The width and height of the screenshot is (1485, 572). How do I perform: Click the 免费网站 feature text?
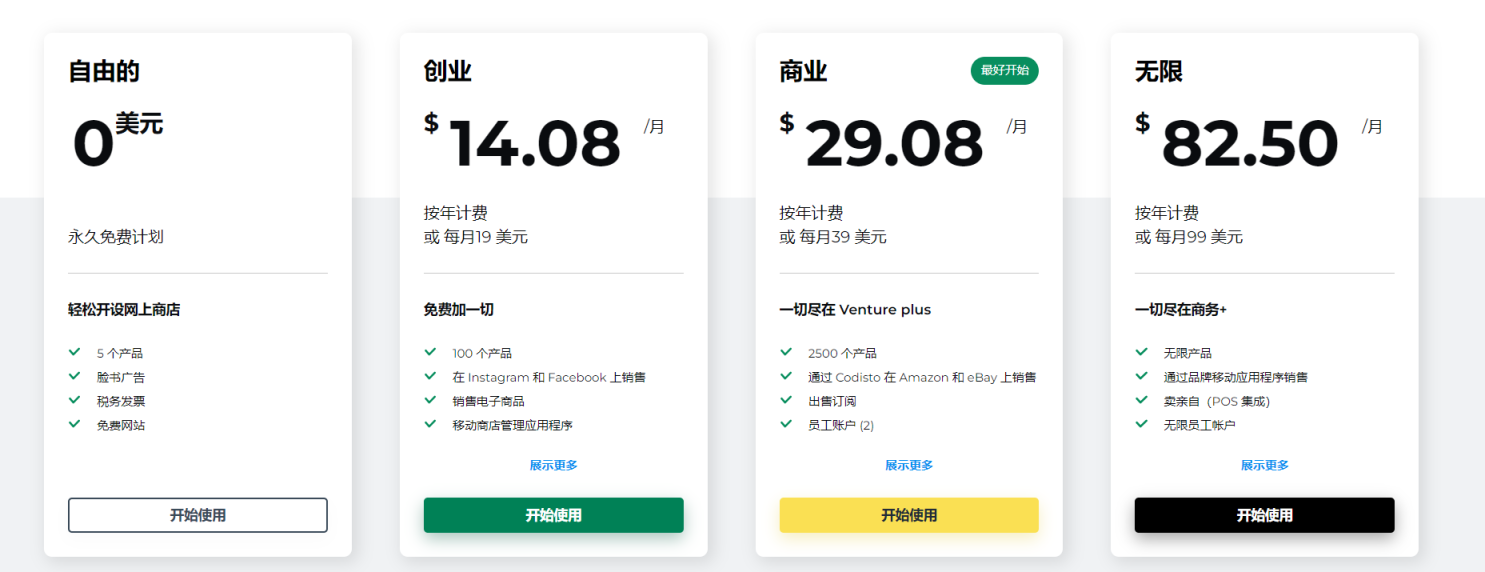[120, 425]
